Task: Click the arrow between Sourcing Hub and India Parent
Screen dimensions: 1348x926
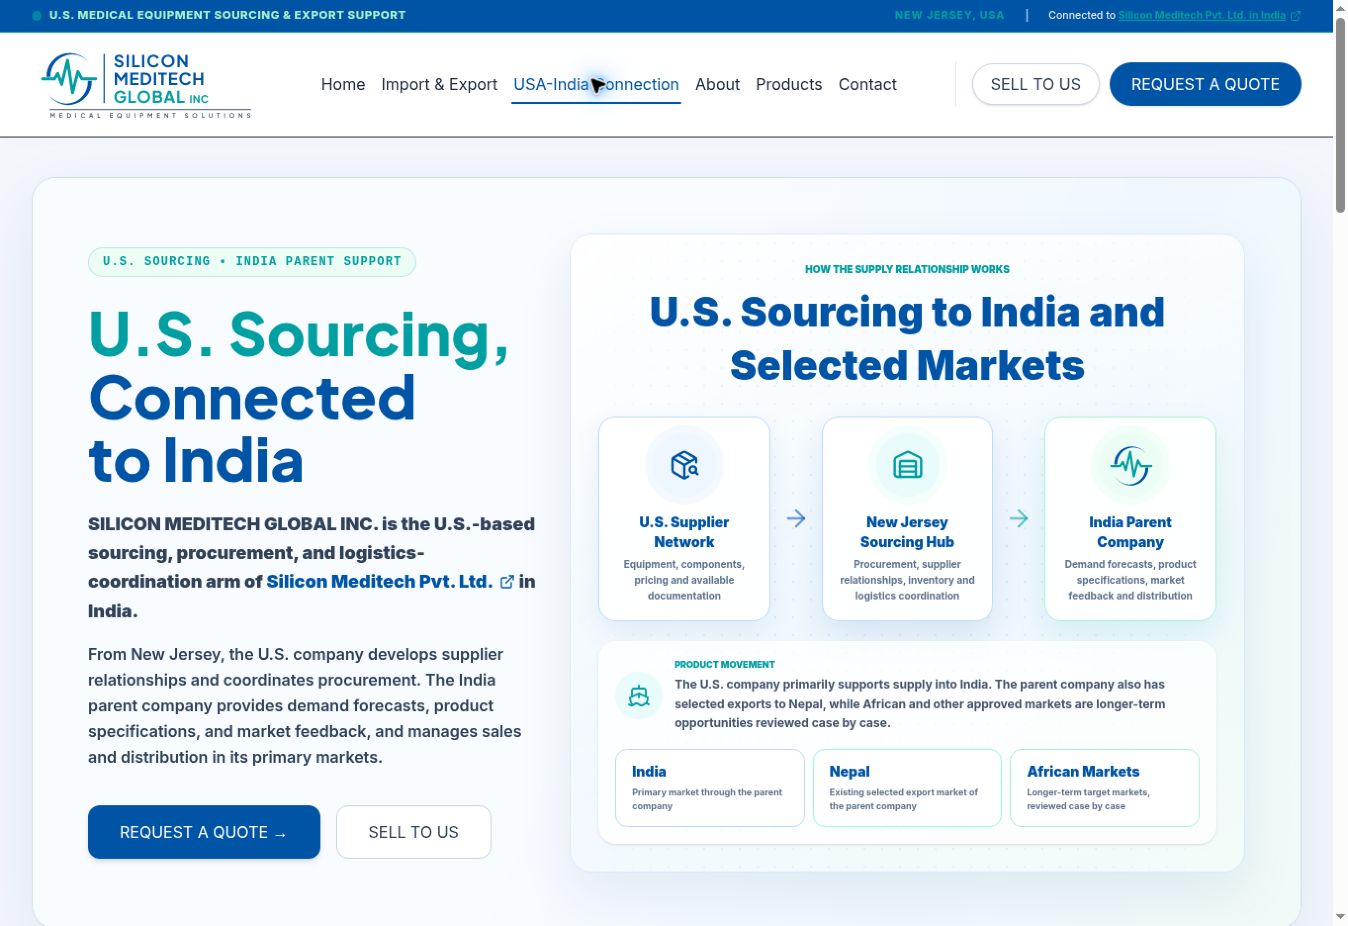Action: pos(1019,518)
